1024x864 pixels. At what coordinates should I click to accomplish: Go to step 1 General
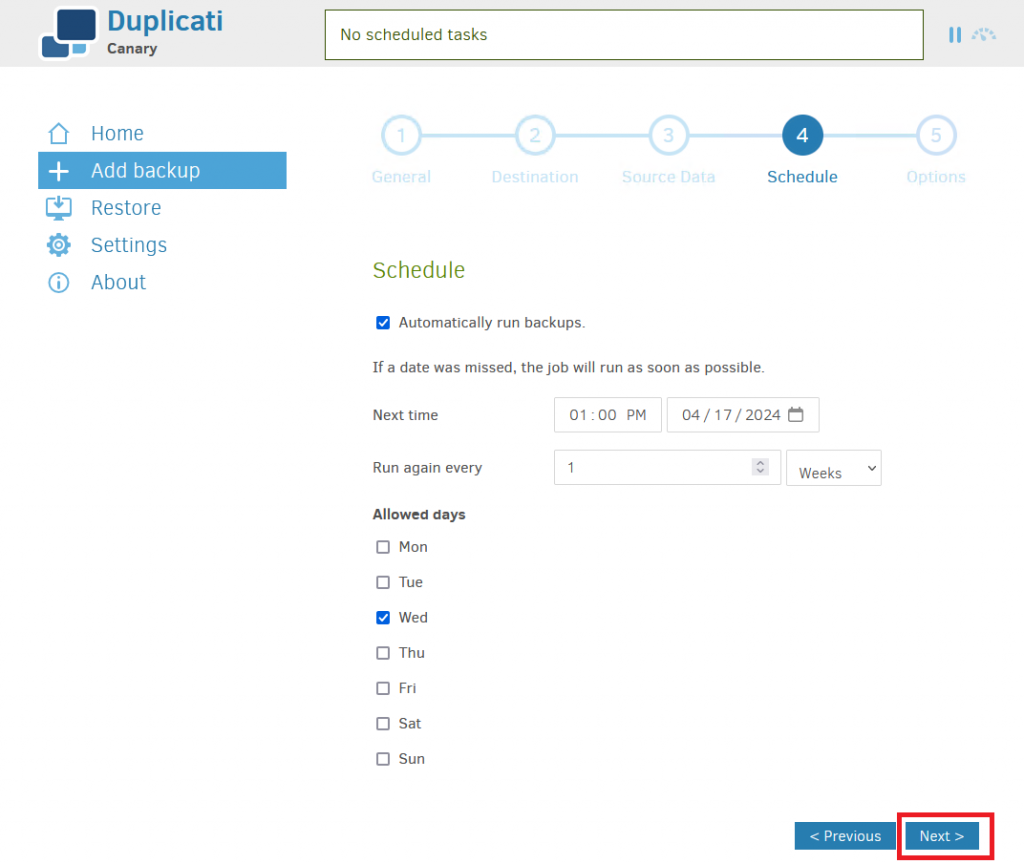pos(401,135)
